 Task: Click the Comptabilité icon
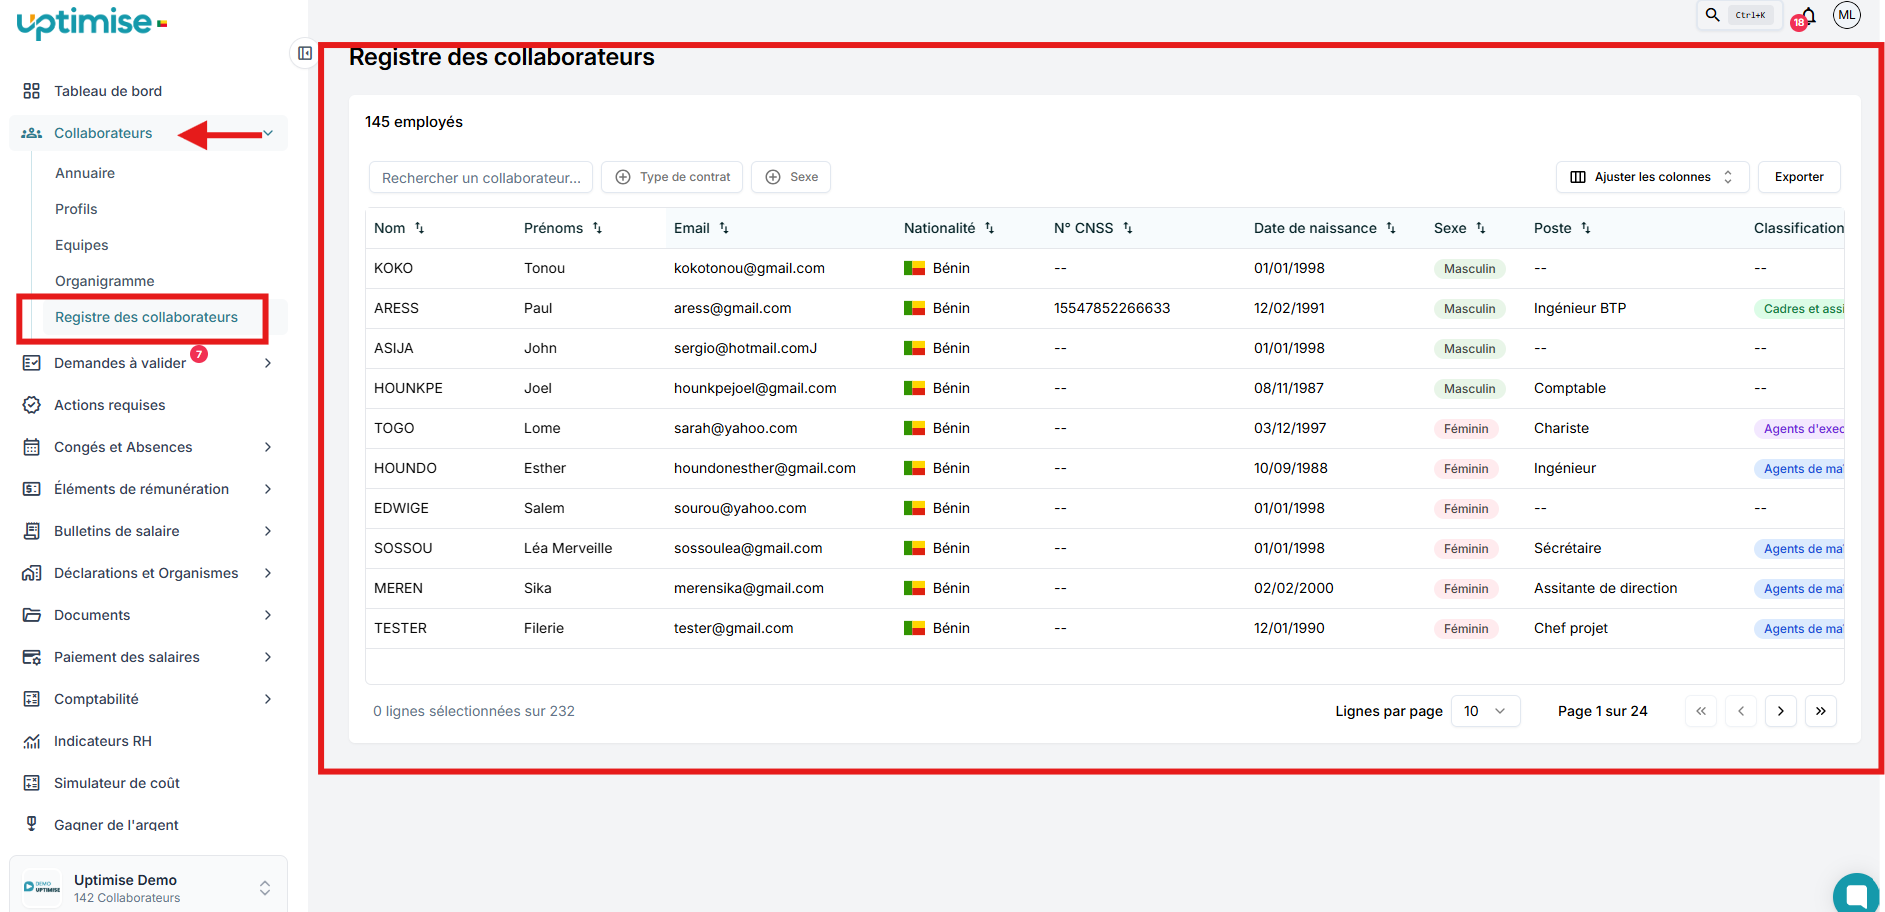(x=32, y=699)
